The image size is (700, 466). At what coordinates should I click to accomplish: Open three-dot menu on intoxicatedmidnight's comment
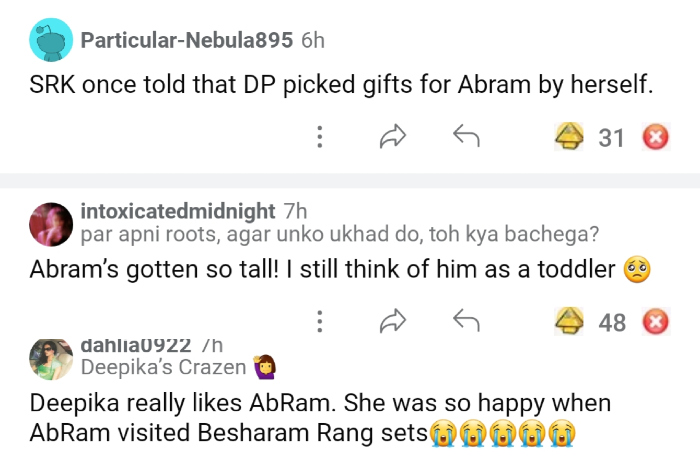tap(319, 321)
